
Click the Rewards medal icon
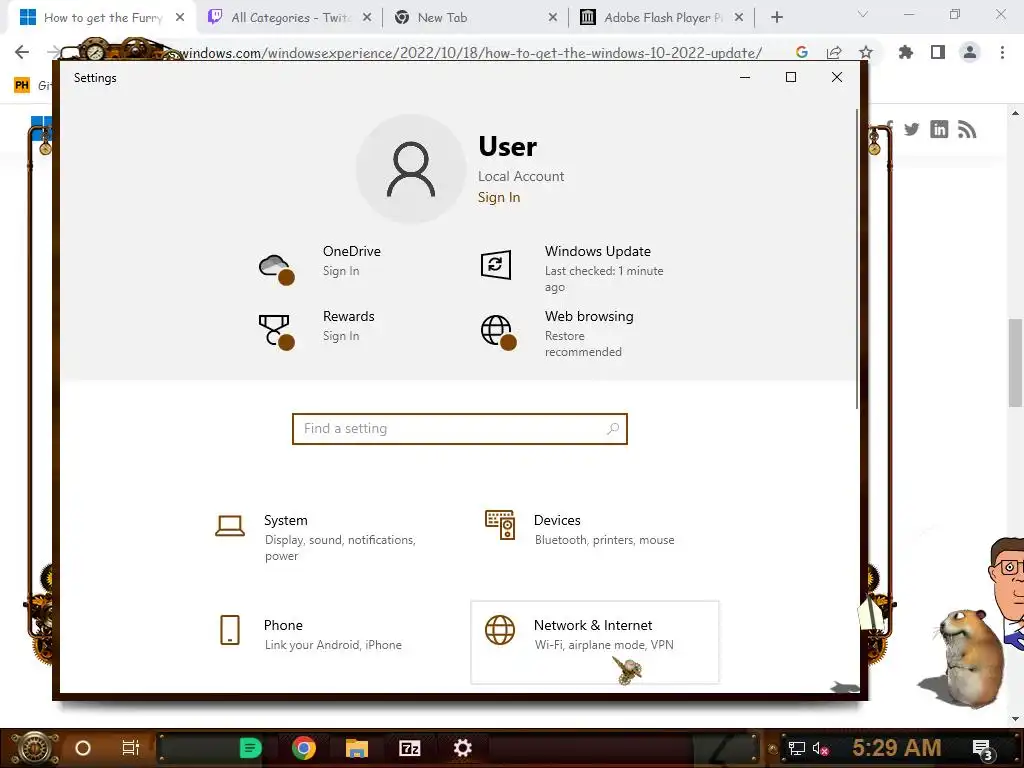coord(276,332)
